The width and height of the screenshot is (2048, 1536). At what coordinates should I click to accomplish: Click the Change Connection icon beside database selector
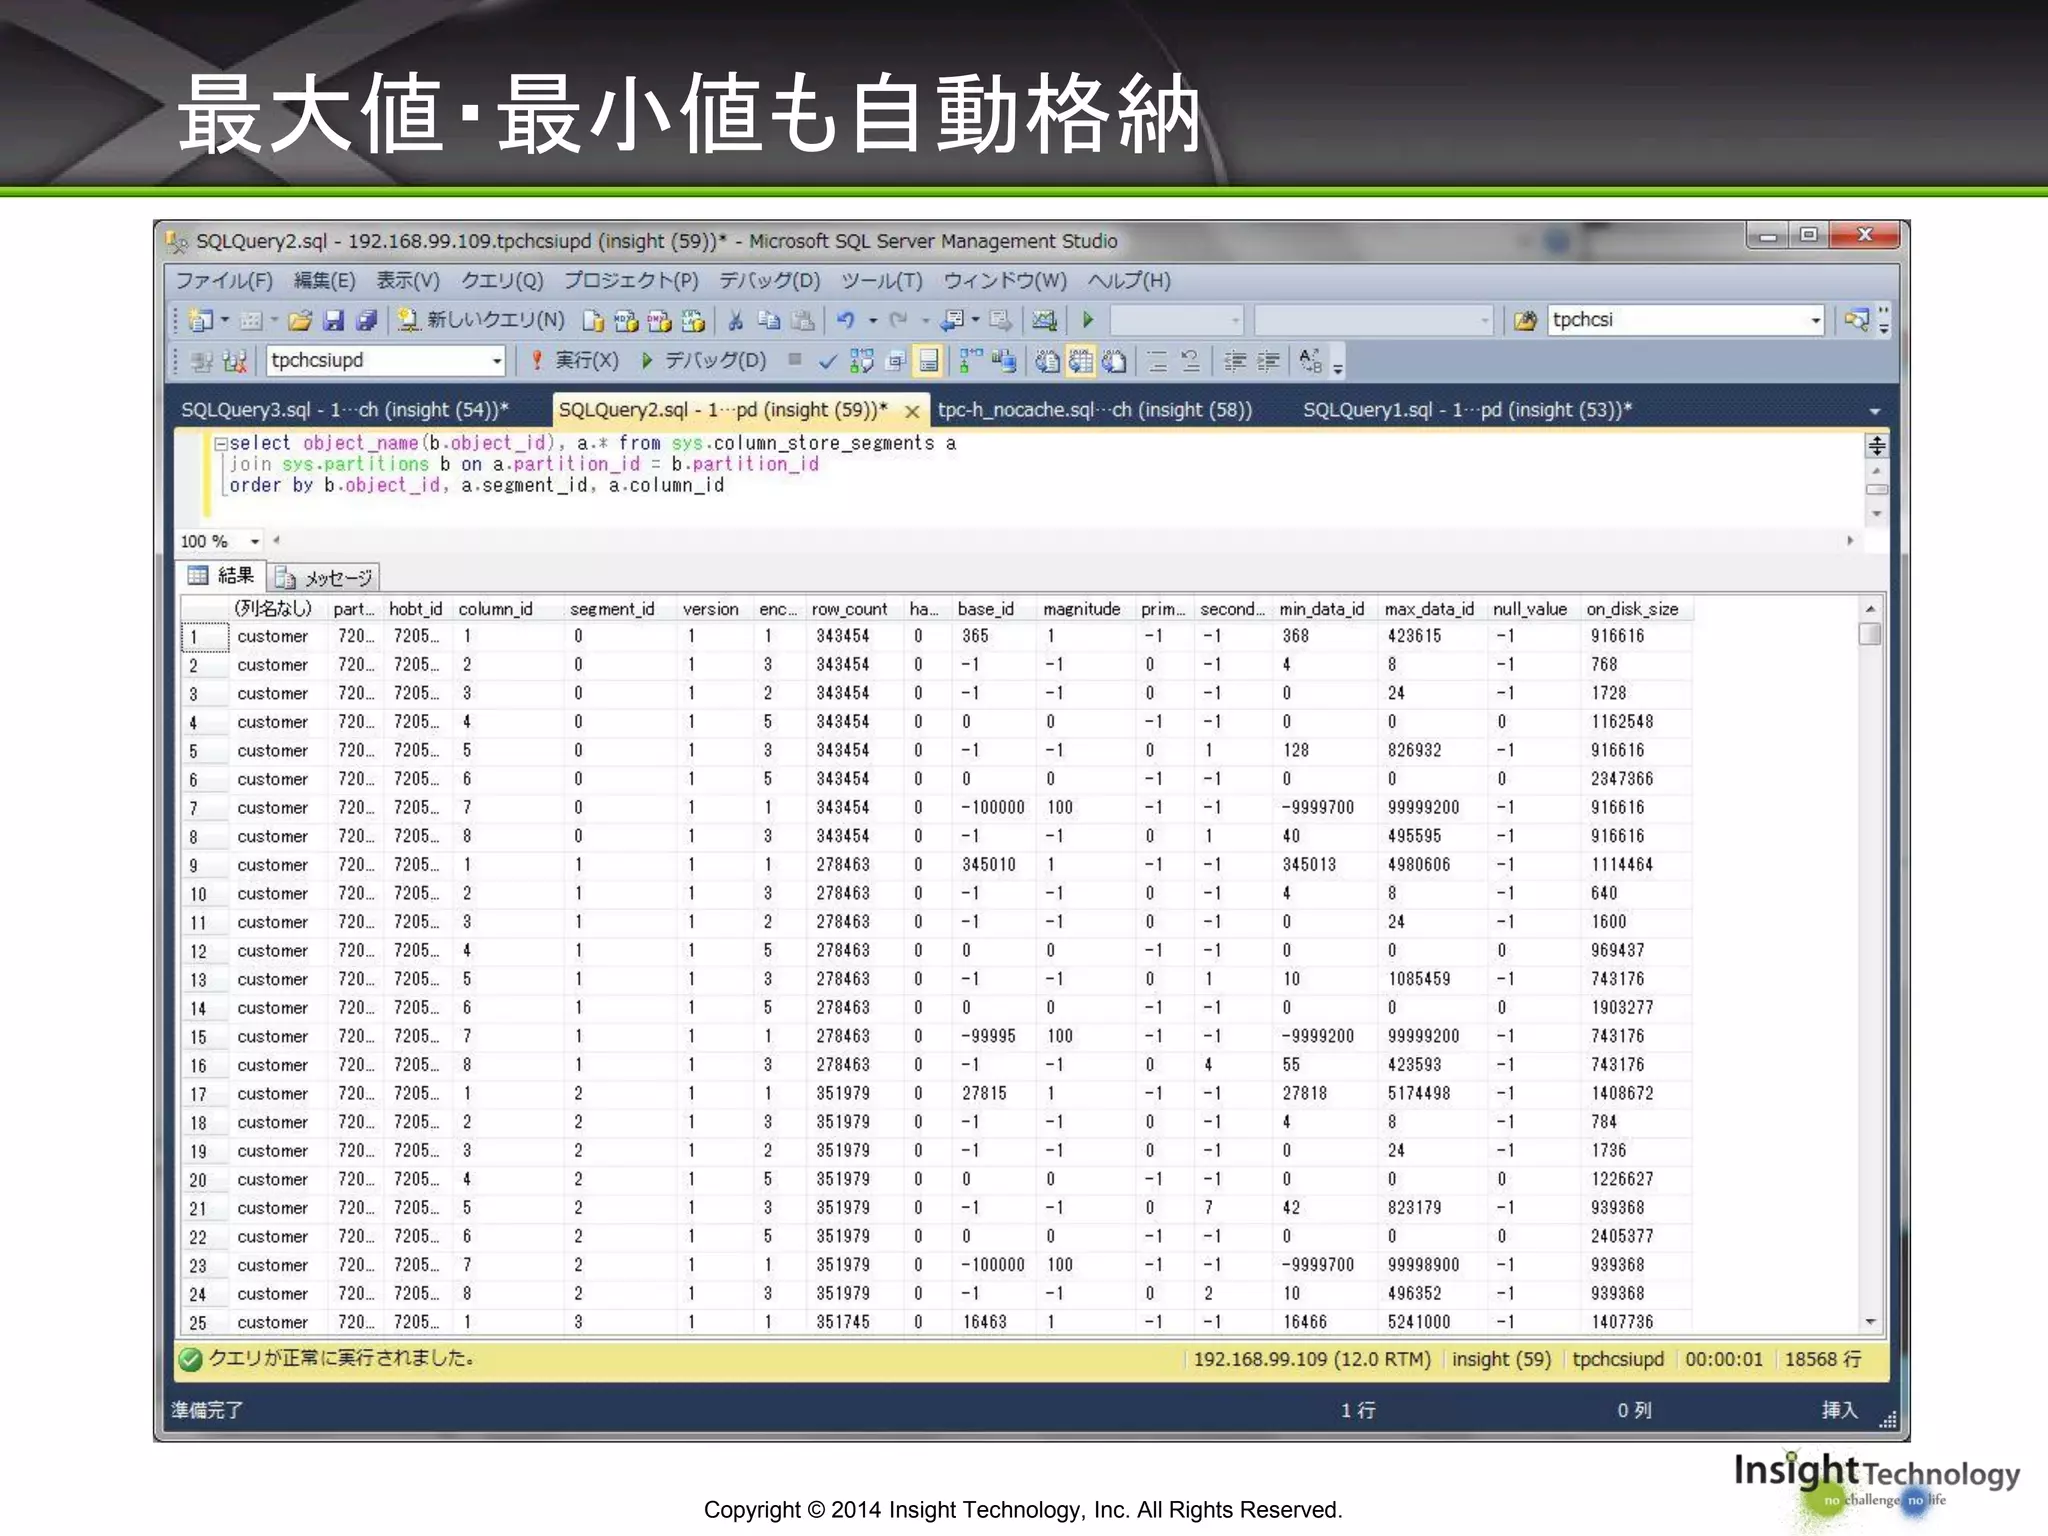(x=234, y=361)
